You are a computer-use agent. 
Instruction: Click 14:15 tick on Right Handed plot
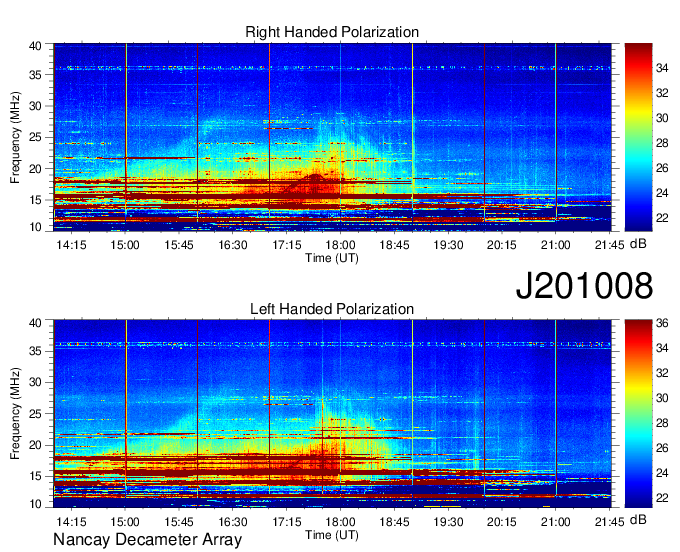click(x=71, y=245)
